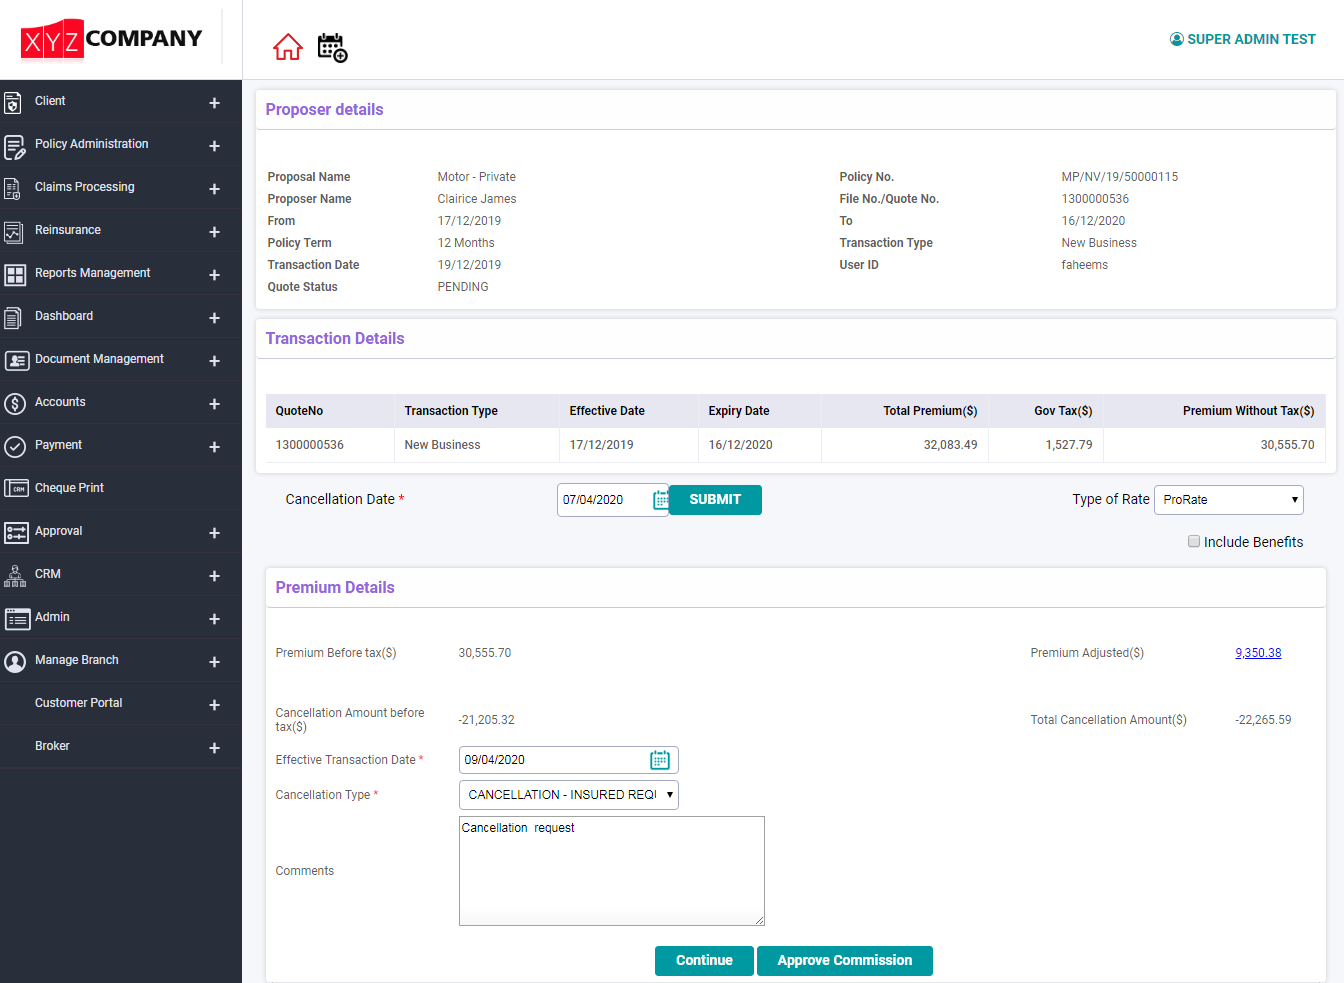Click the CRM sidebar icon
This screenshot has height=983, width=1344.
[x=14, y=574]
